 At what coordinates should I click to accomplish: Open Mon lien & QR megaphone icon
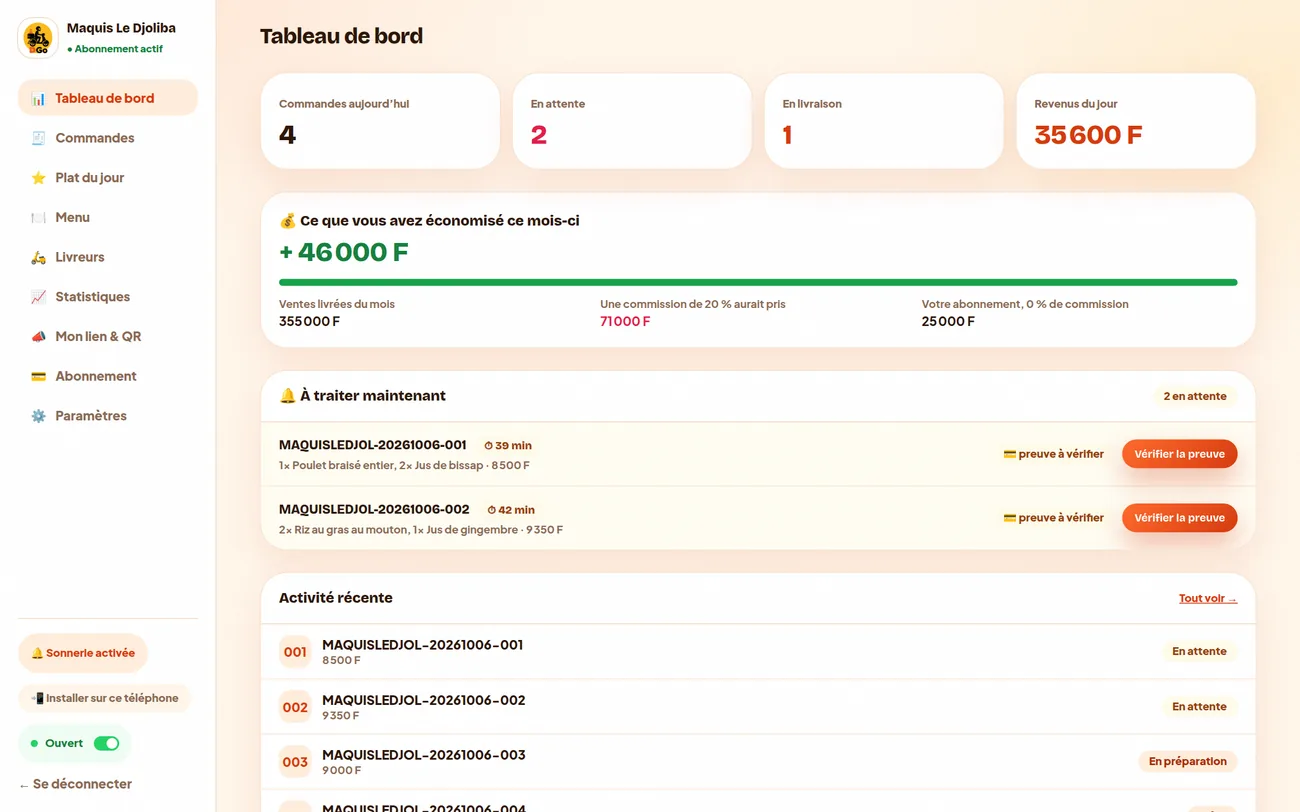coord(38,337)
